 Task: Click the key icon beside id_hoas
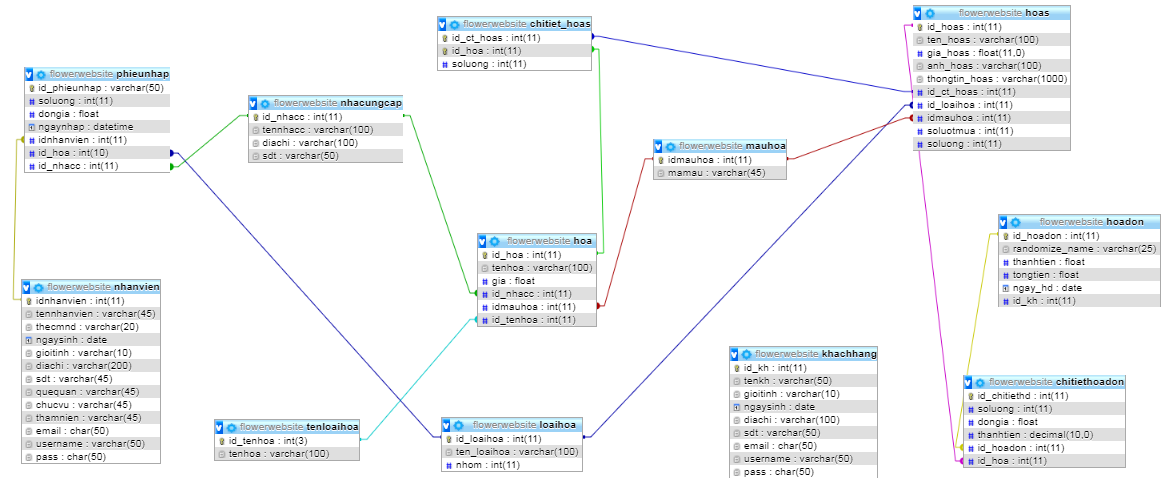click(920, 27)
